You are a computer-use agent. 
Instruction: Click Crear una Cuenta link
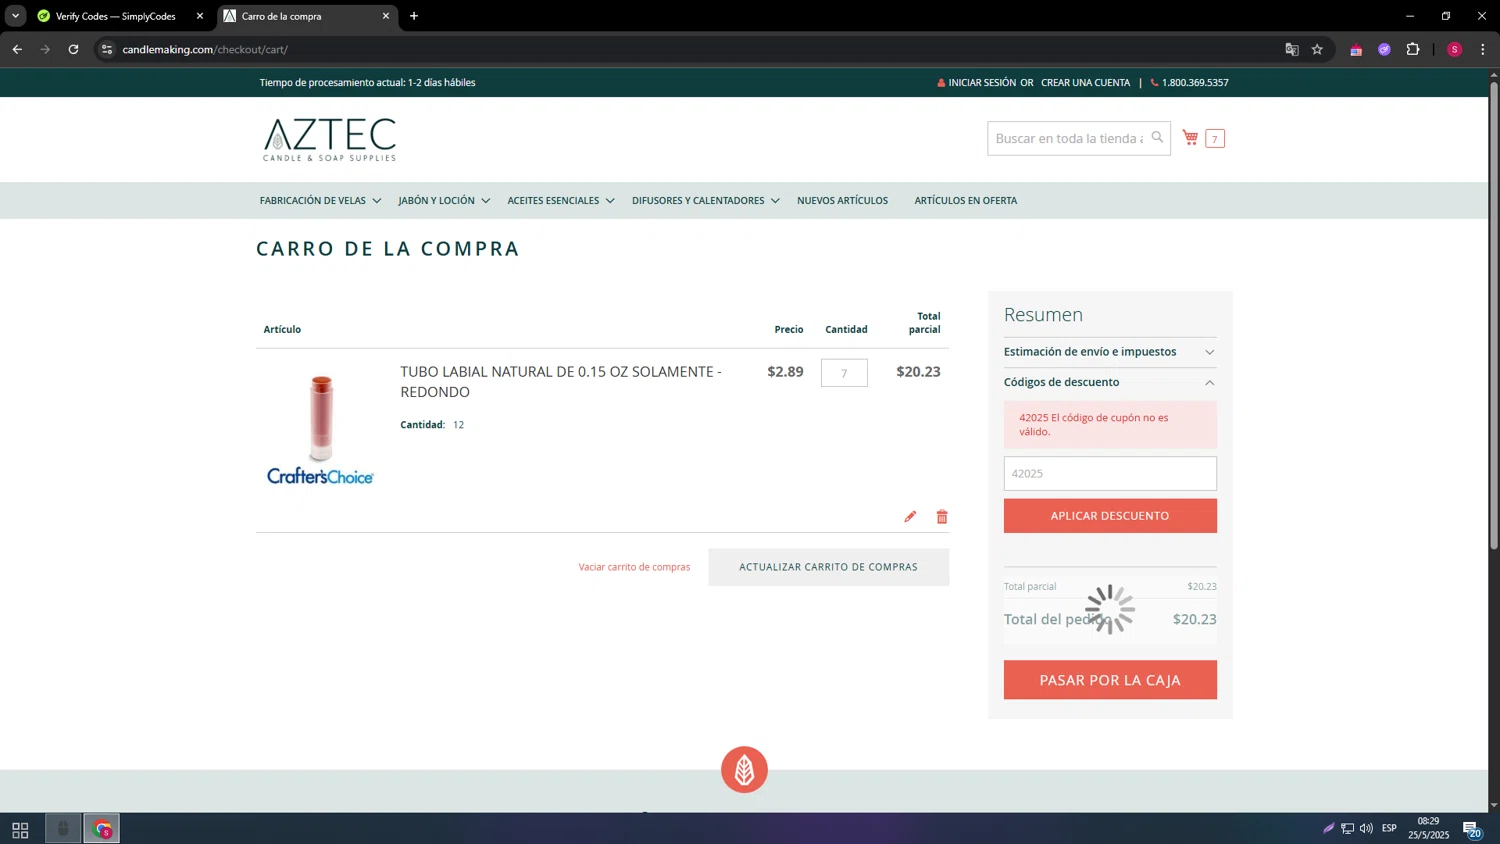pos(1085,83)
